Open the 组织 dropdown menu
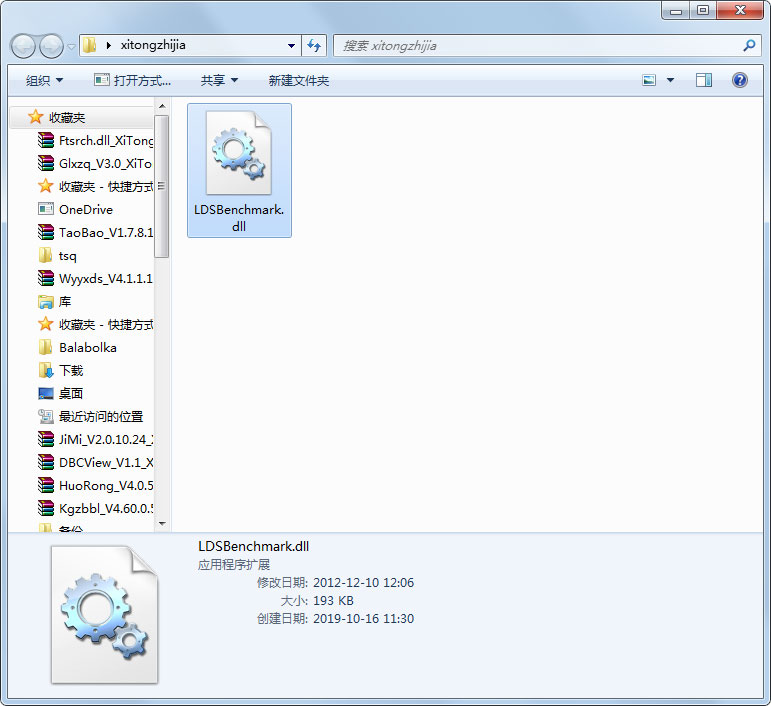 tap(44, 80)
